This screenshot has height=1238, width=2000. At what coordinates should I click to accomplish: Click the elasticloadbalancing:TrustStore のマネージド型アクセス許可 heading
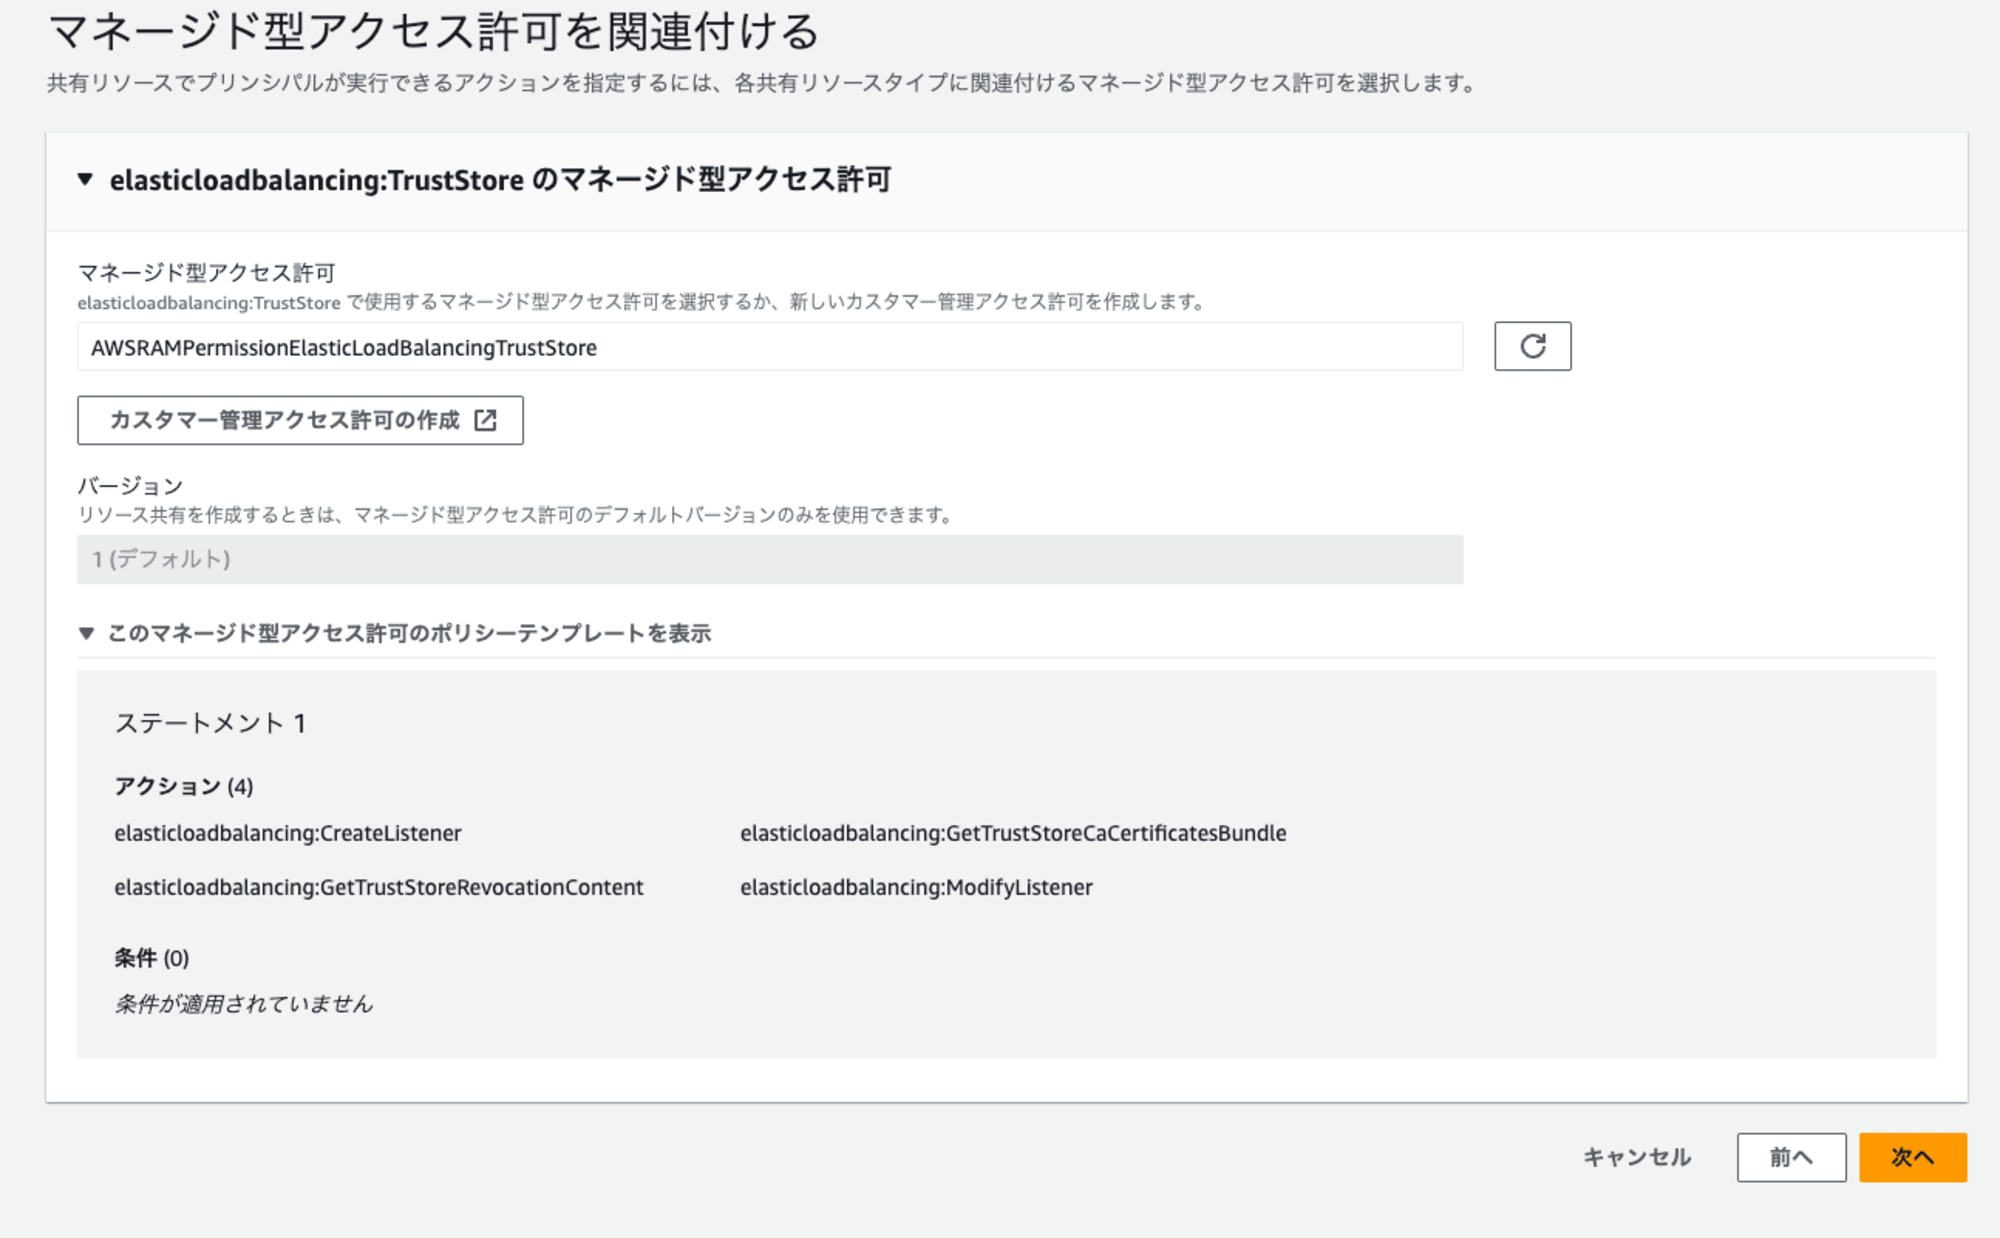[500, 180]
